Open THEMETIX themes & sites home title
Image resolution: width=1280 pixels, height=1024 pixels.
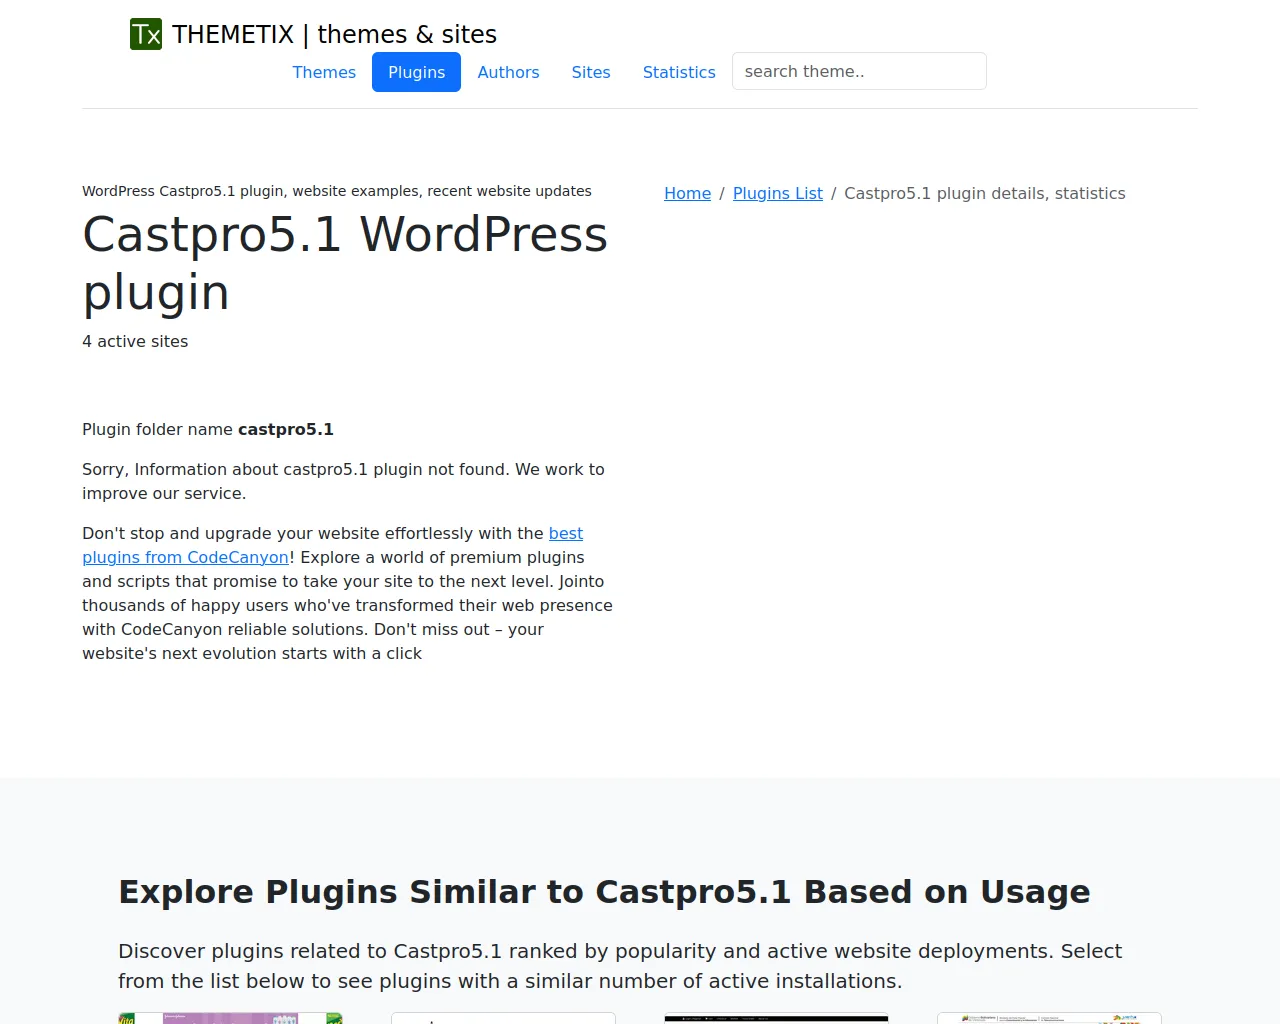334,34
